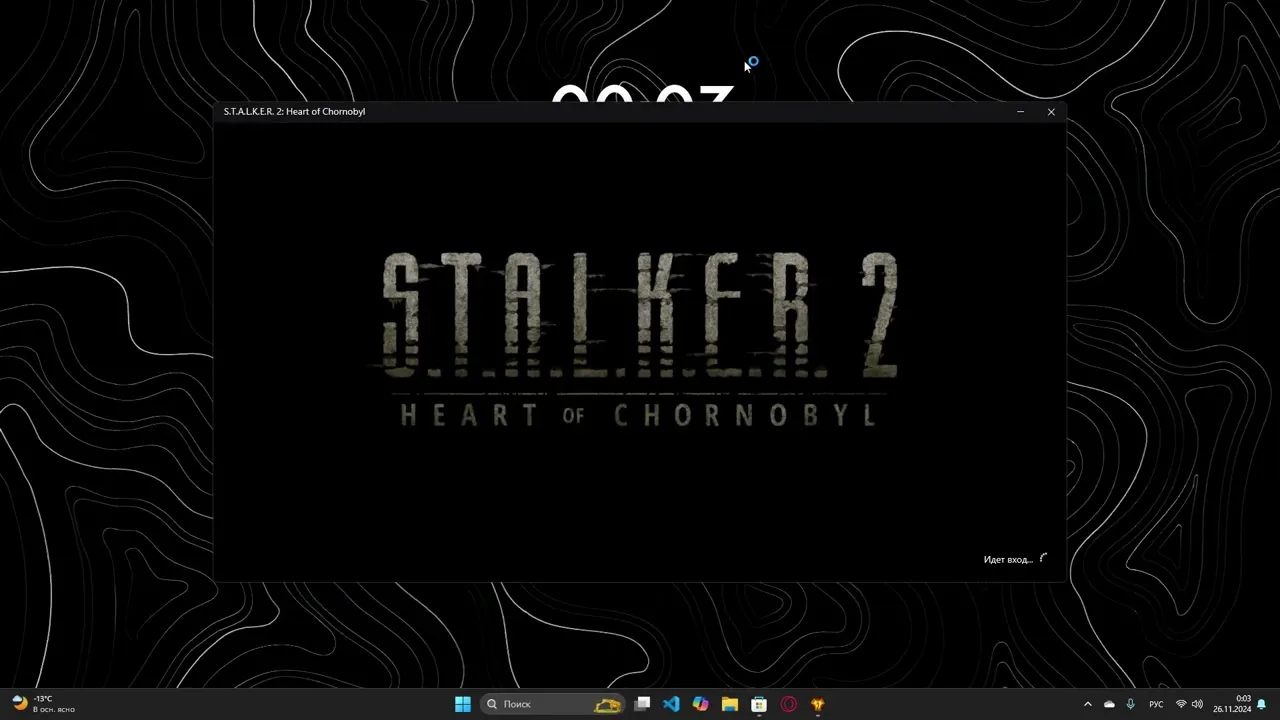Image resolution: width=1280 pixels, height=720 pixels.
Task: Open Microsoft Store from the taskbar
Action: point(759,704)
